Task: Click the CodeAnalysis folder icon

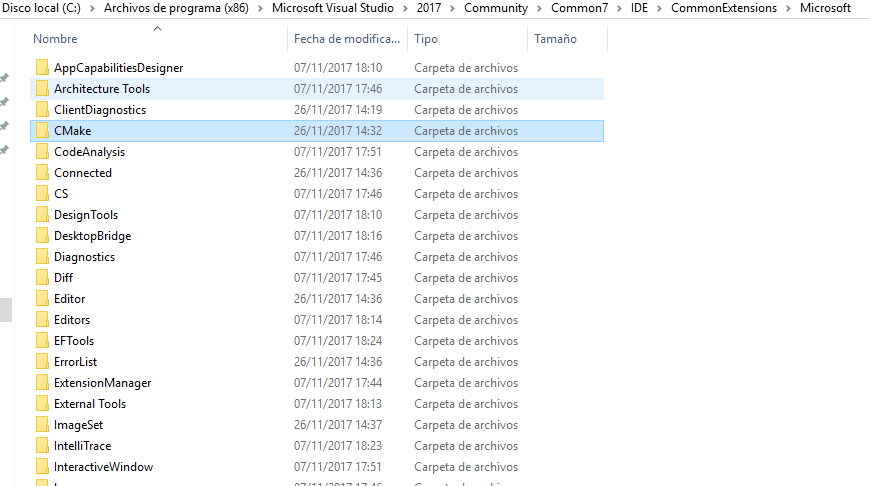Action: (42, 152)
